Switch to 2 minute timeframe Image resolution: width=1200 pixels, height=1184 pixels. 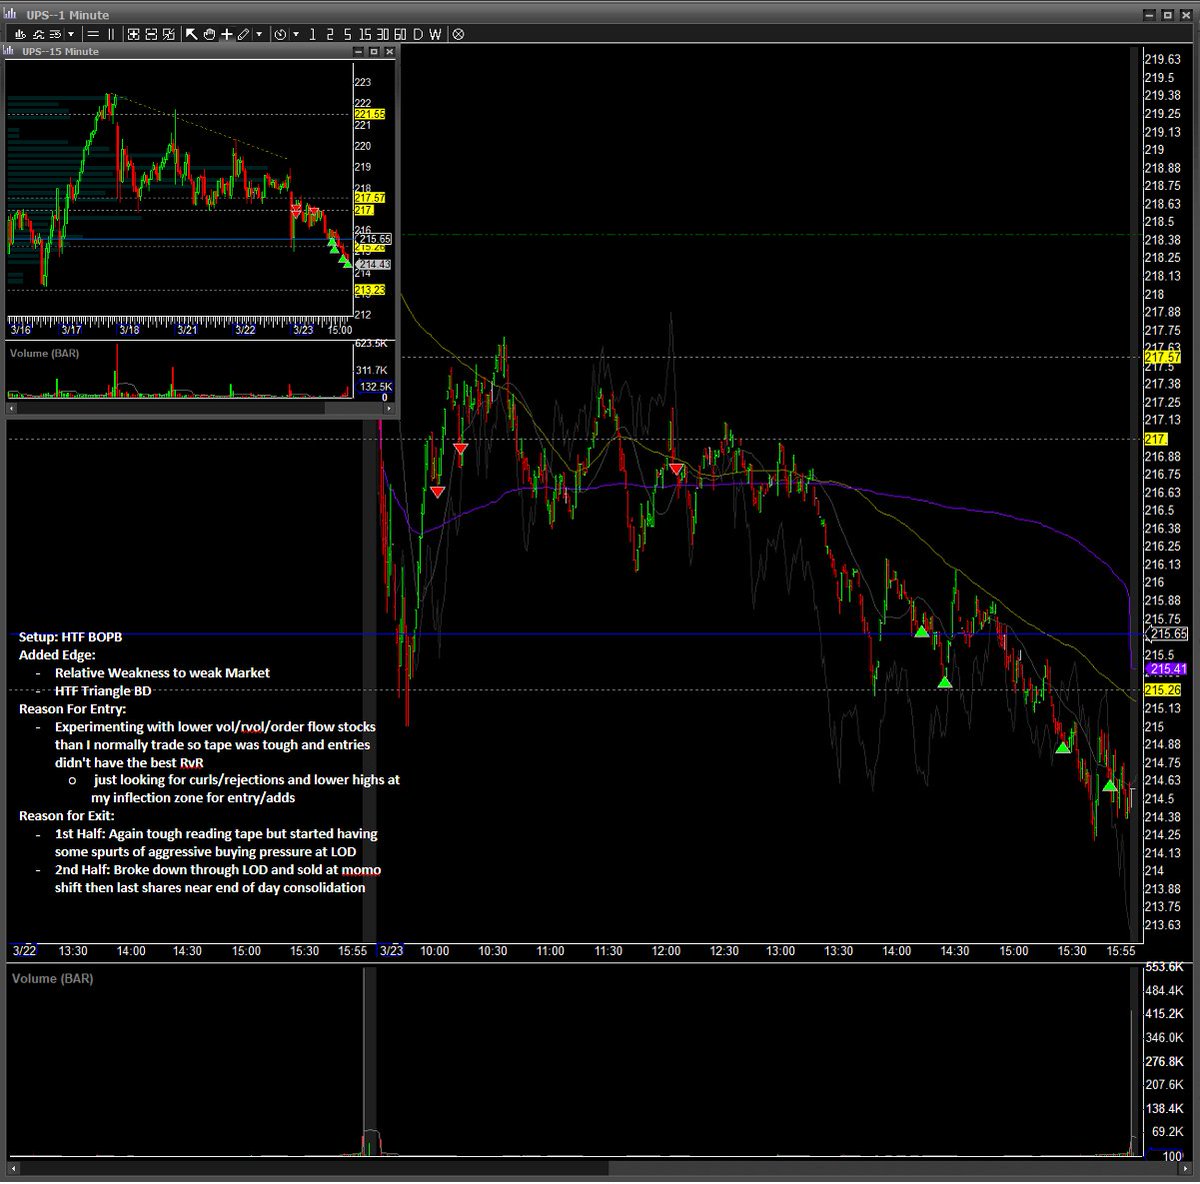(330, 34)
